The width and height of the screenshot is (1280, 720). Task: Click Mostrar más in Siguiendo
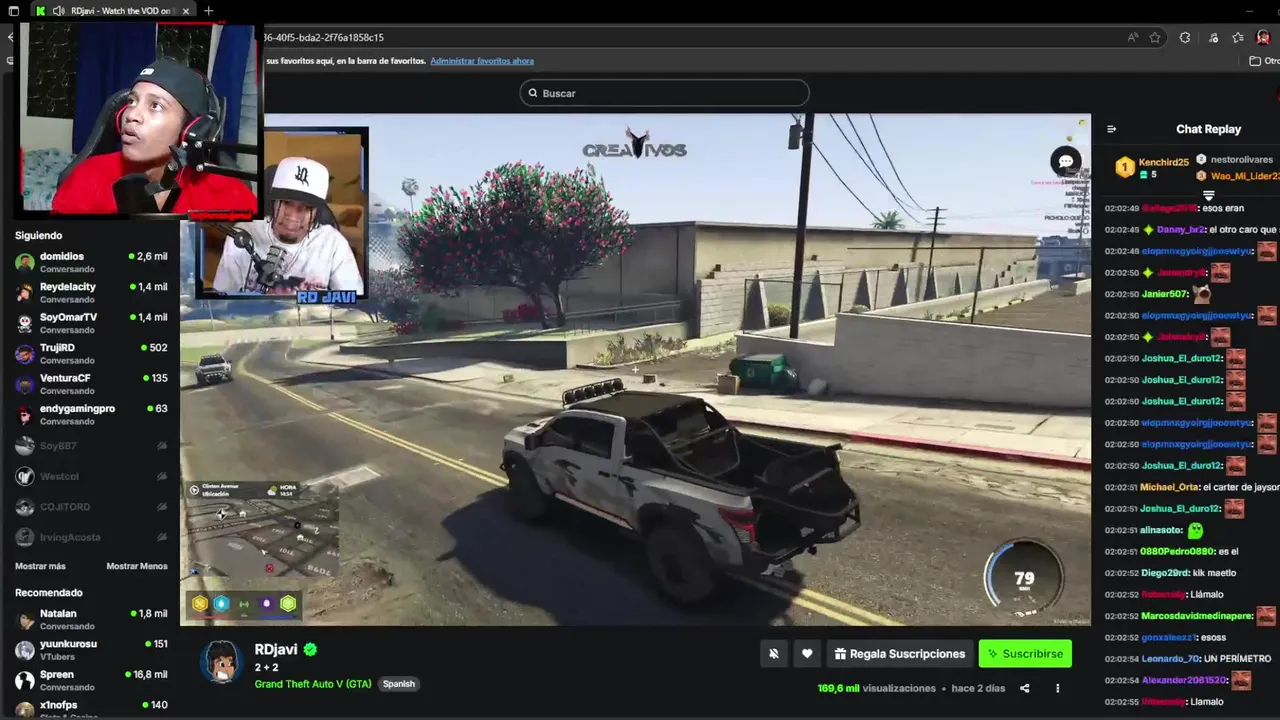pyautogui.click(x=40, y=566)
